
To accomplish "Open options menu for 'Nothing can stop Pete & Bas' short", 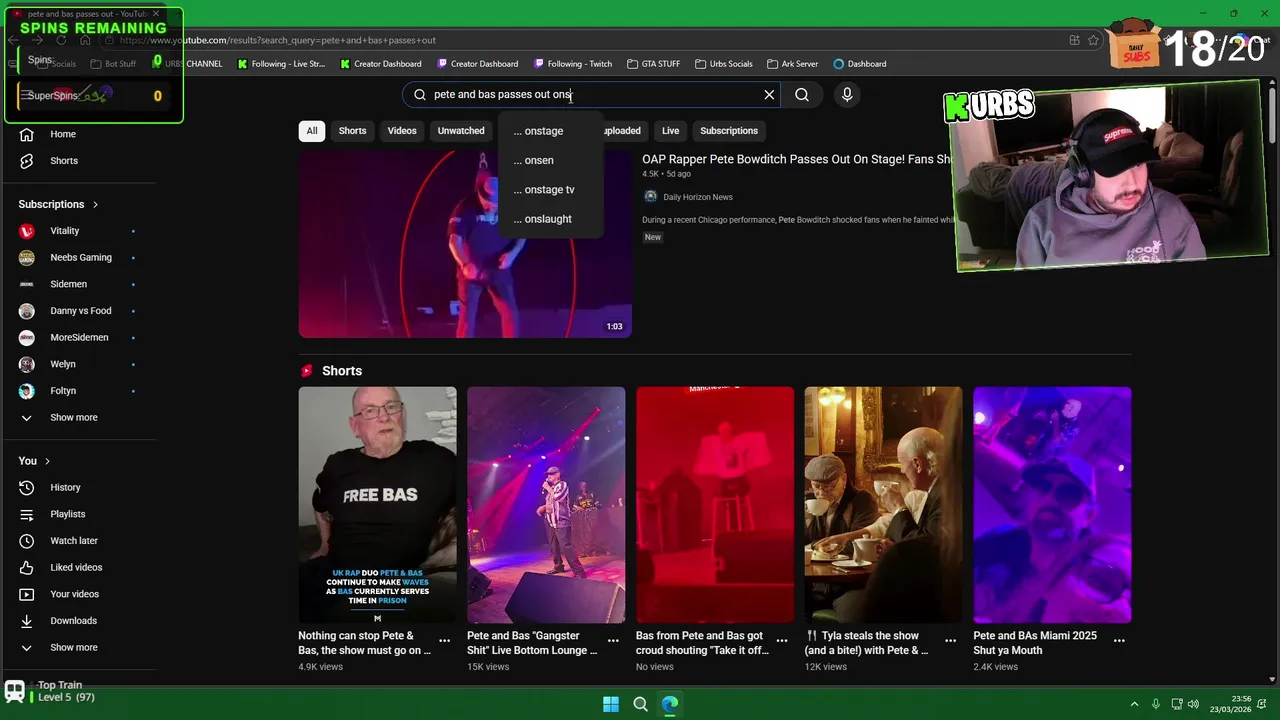I will coord(445,641).
